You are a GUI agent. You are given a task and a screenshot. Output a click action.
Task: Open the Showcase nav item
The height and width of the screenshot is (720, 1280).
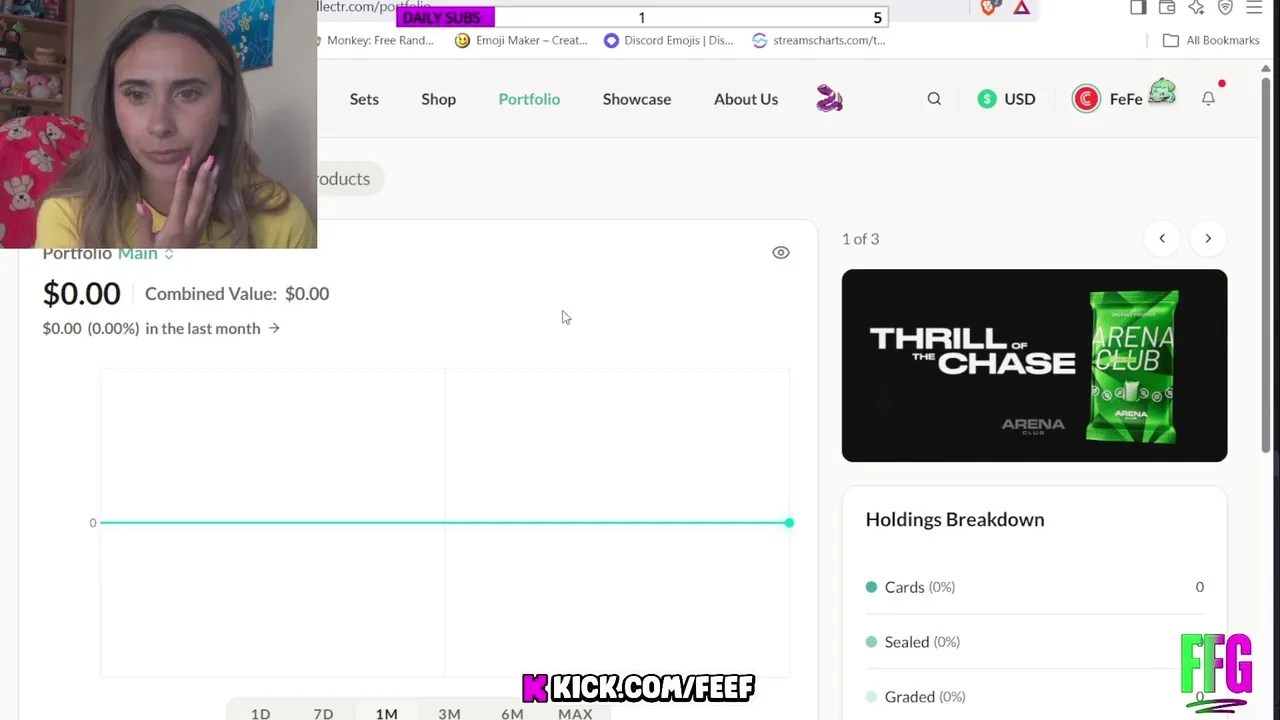click(637, 99)
